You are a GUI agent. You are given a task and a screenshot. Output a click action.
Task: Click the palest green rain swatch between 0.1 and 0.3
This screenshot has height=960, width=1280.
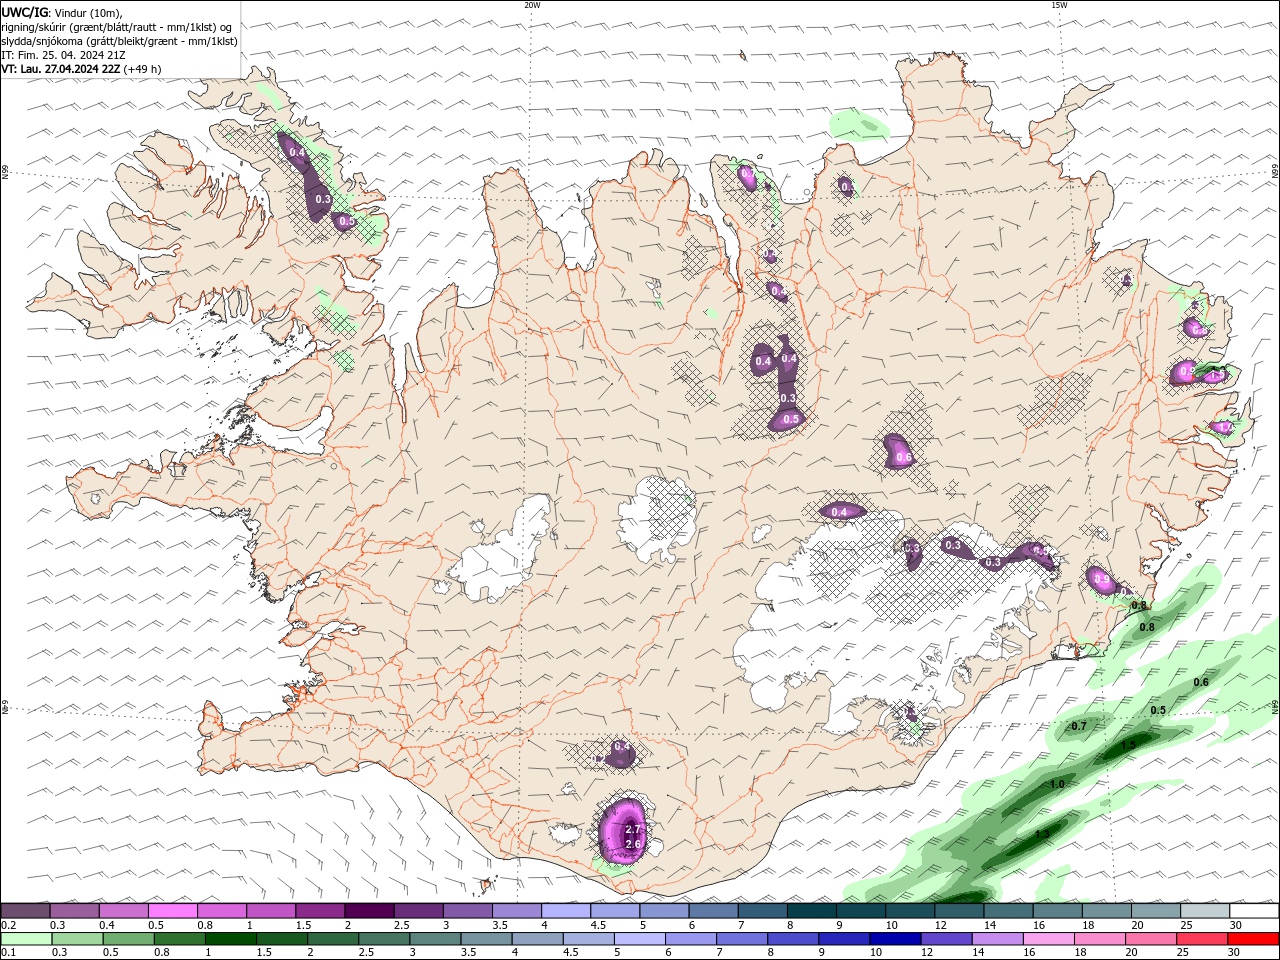tap(27, 939)
